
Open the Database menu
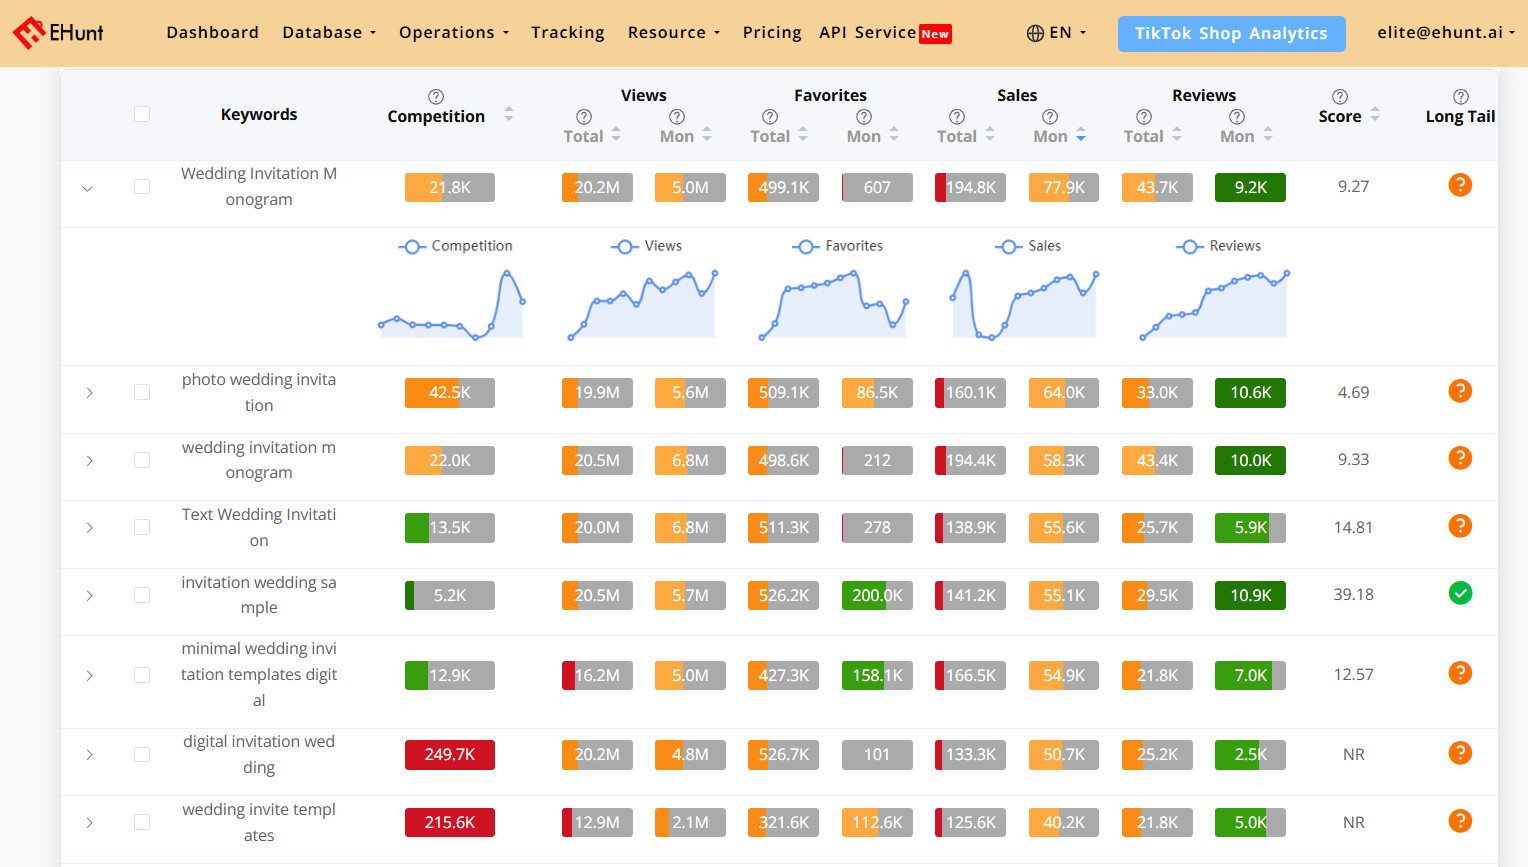click(x=329, y=33)
